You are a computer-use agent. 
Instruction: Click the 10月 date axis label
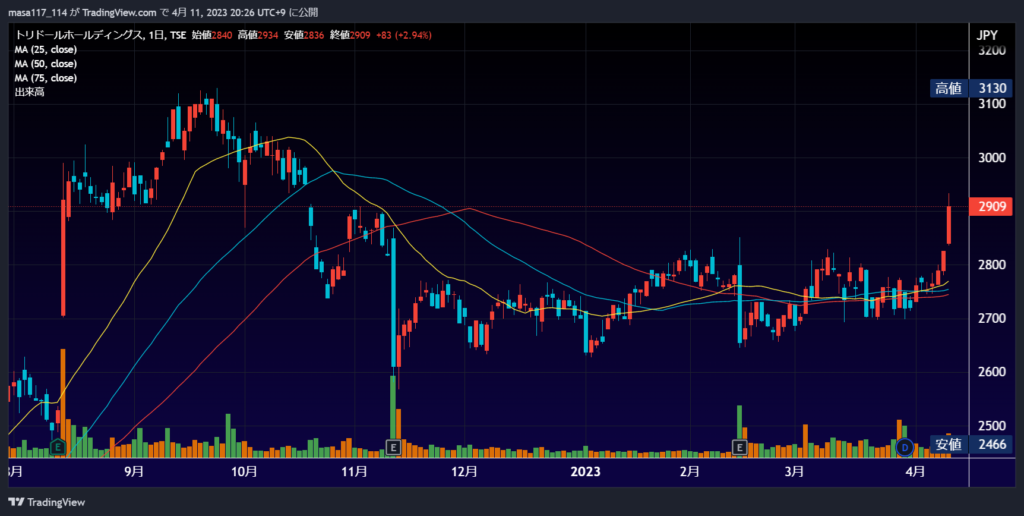click(244, 471)
